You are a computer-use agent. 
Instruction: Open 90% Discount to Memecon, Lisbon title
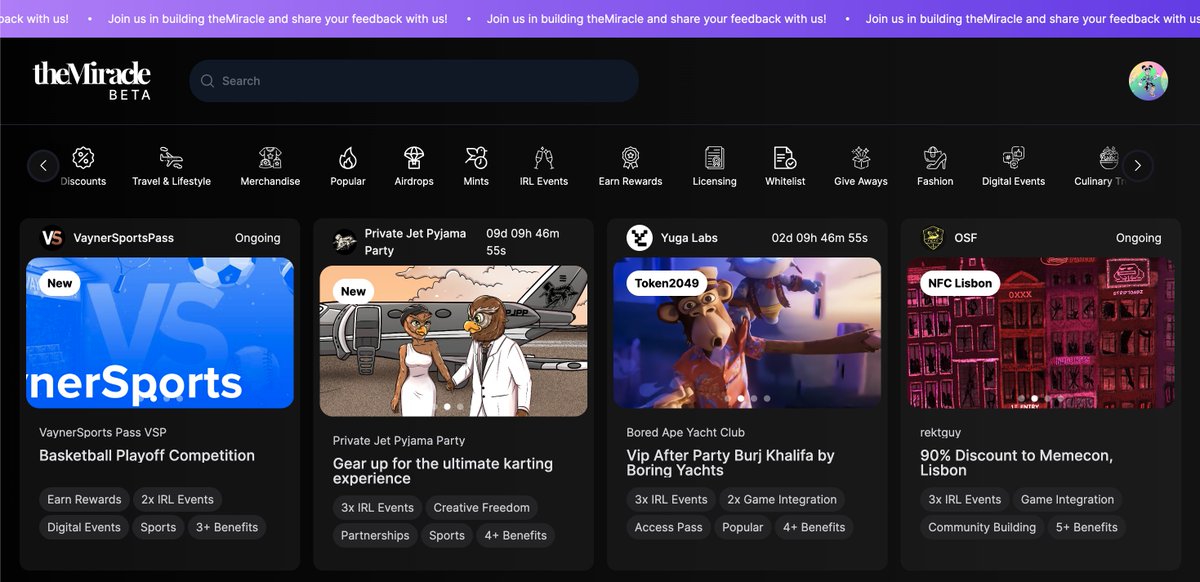pyautogui.click(x=1016, y=463)
